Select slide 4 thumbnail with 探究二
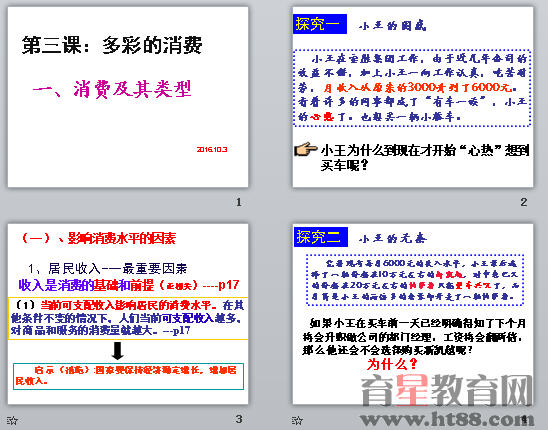Viewport: 548px width, 430px height. [413, 314]
